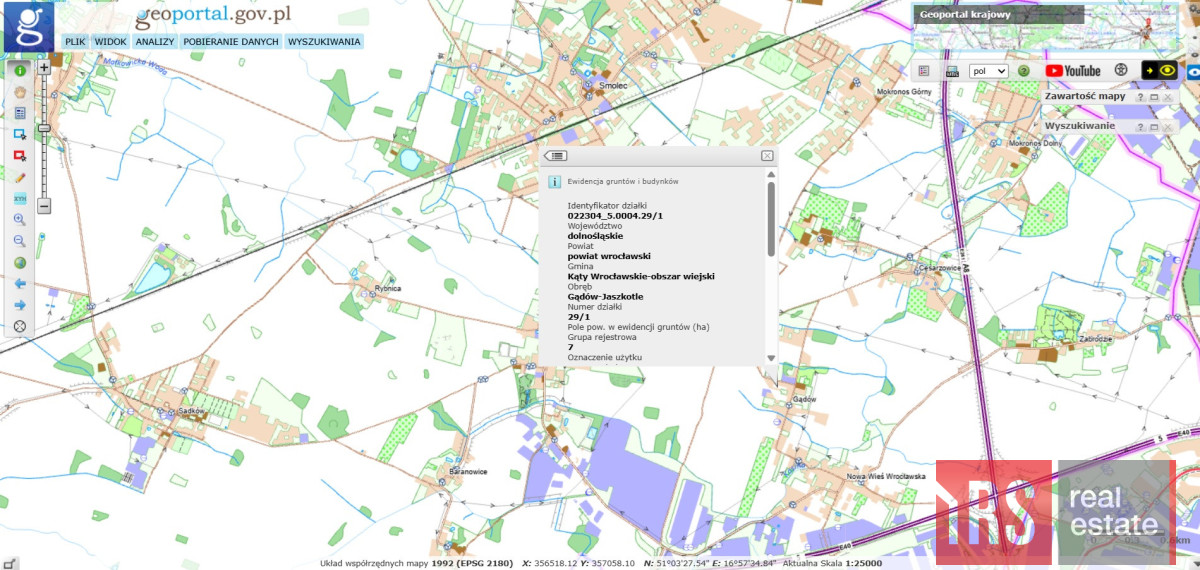
Task: Click the XYH coordinates tool
Action: click(19, 198)
